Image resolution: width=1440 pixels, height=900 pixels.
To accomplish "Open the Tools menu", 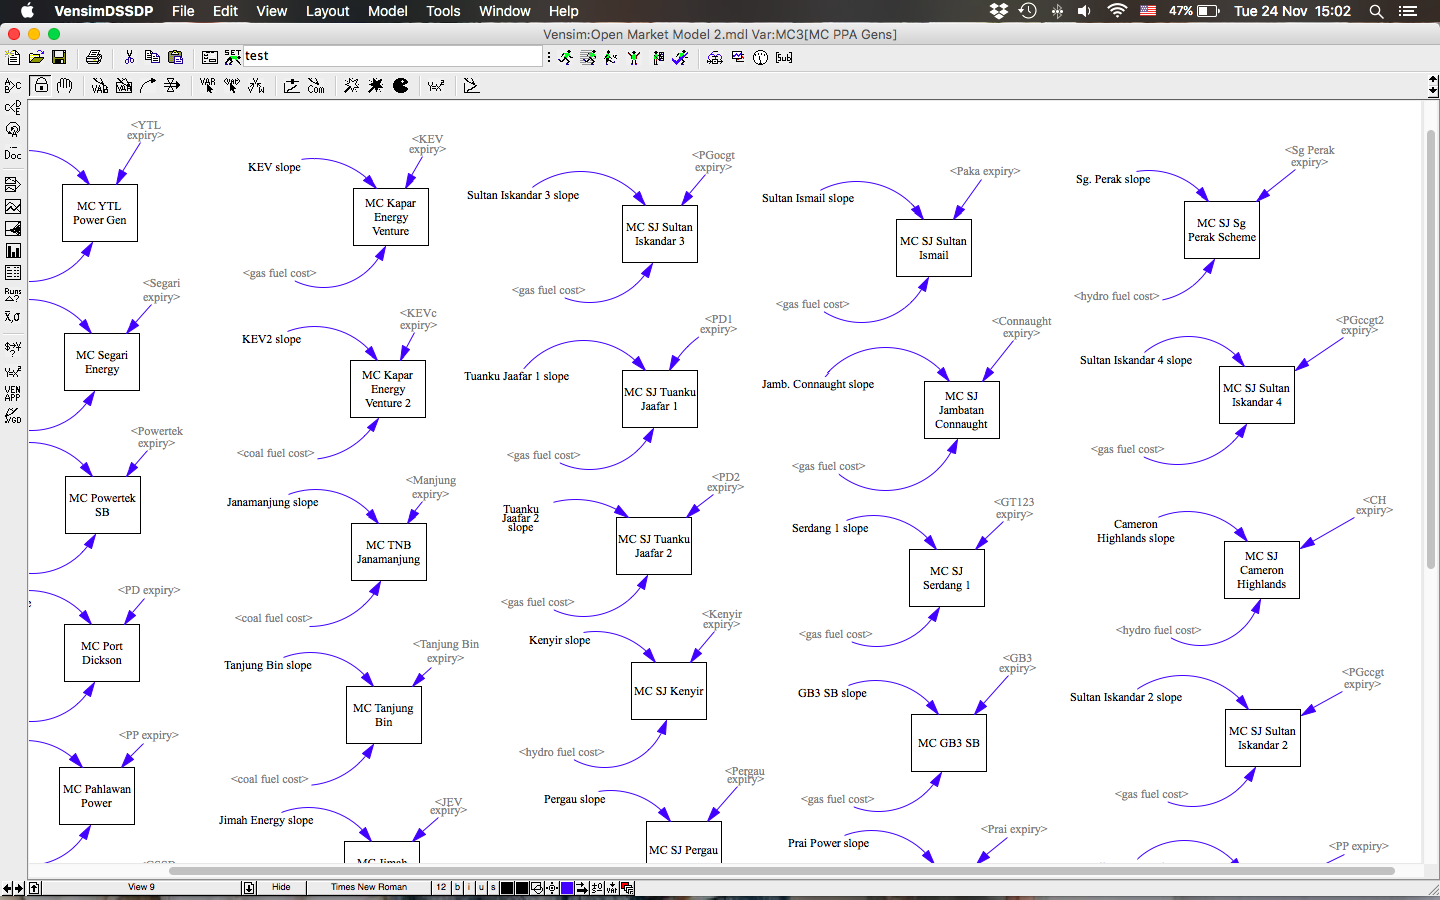I will 443,11.
